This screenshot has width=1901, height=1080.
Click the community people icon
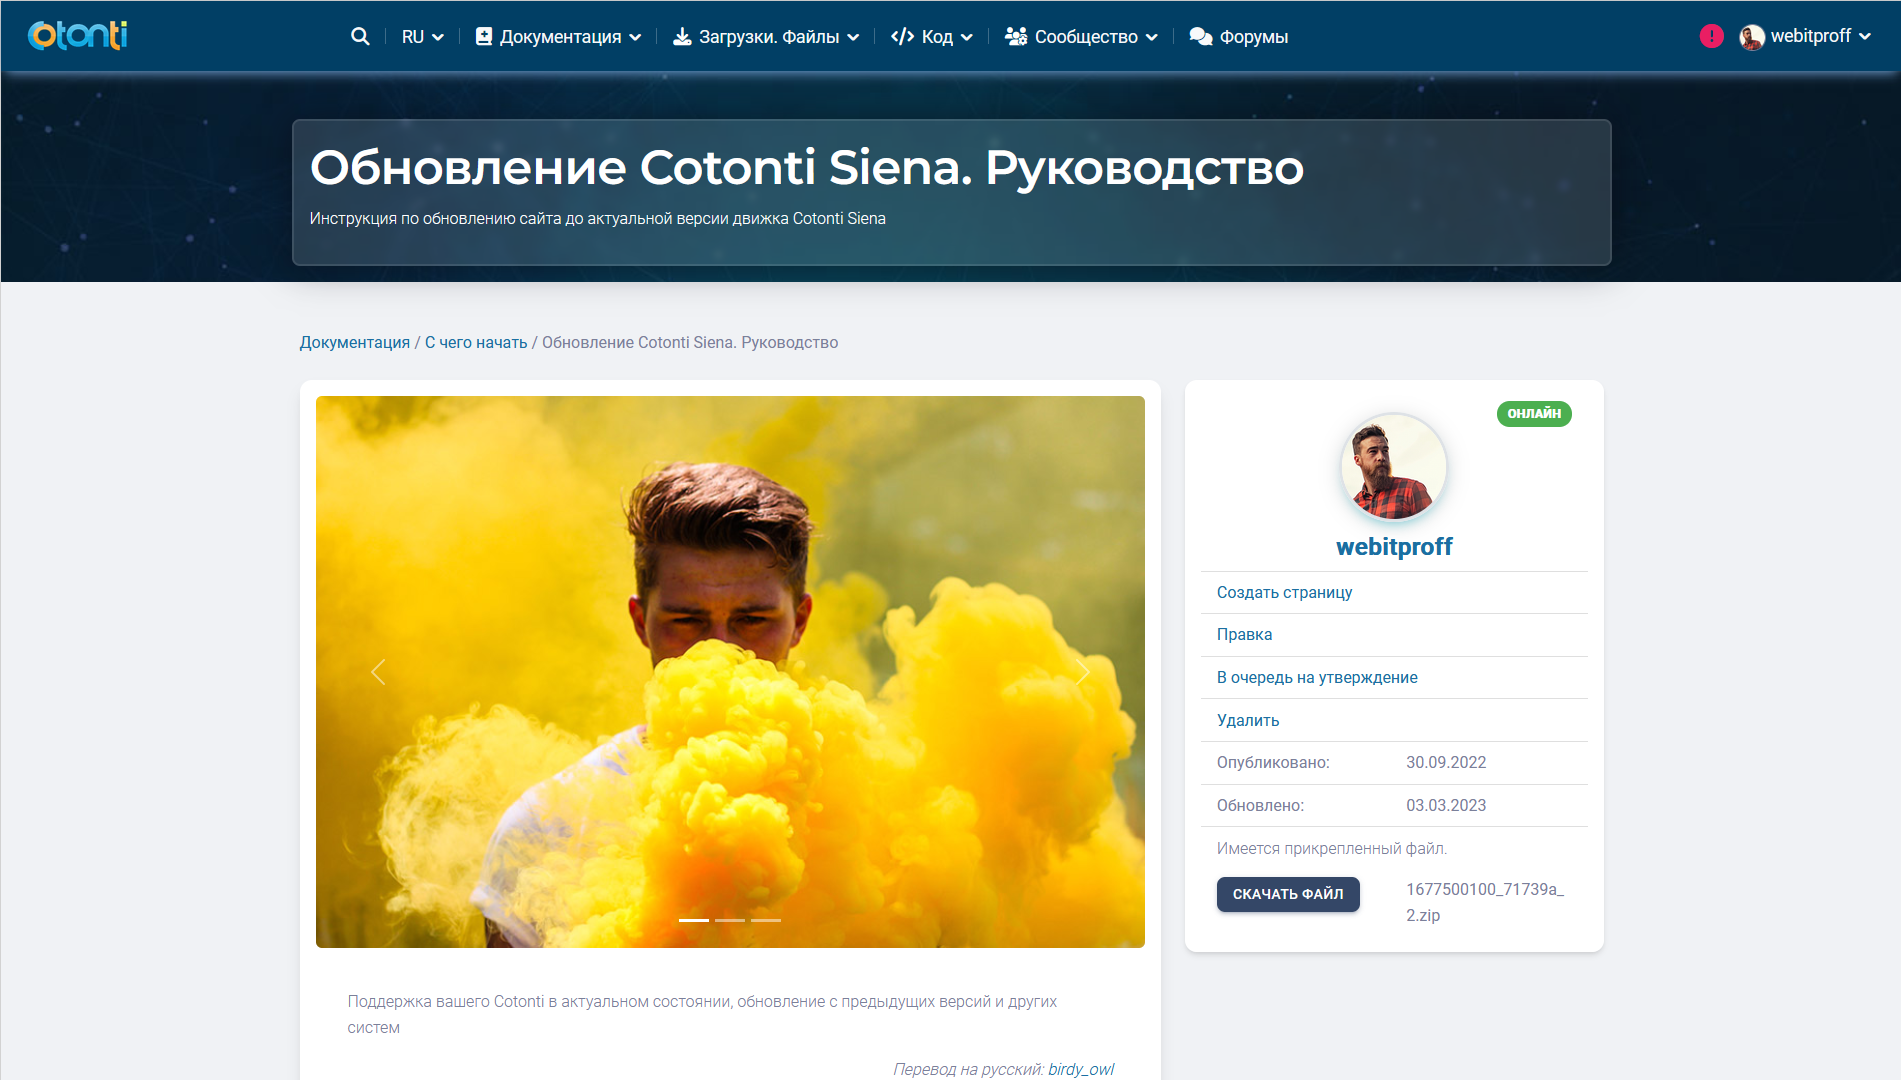tap(1016, 36)
